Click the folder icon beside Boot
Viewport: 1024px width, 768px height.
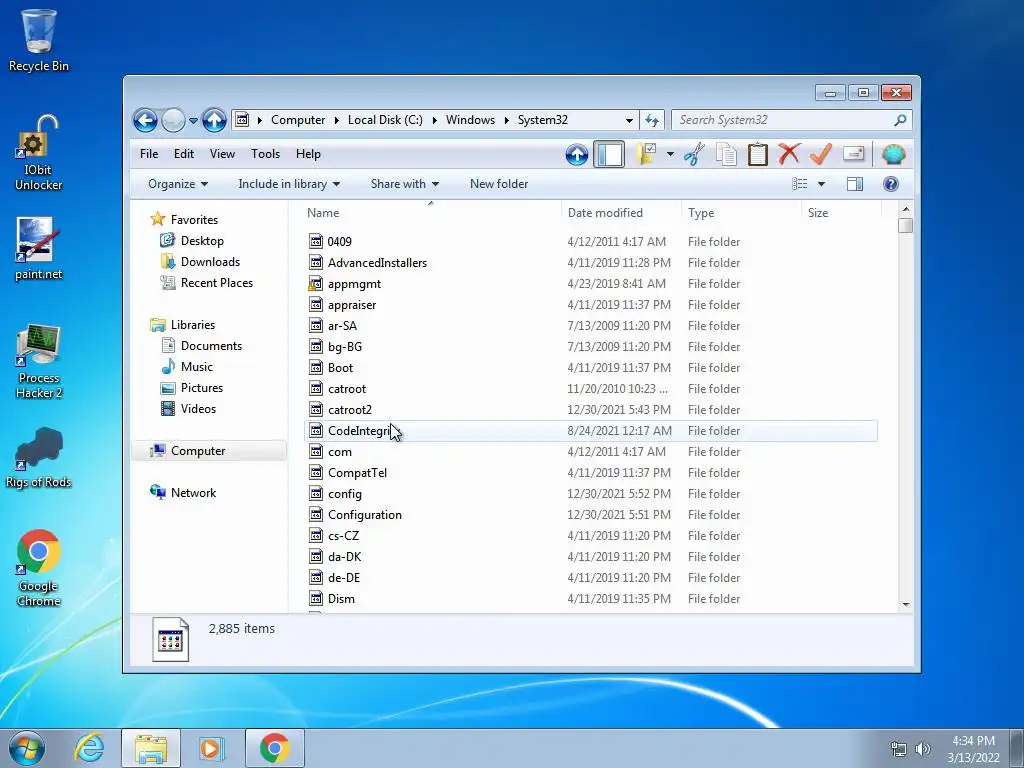click(316, 367)
